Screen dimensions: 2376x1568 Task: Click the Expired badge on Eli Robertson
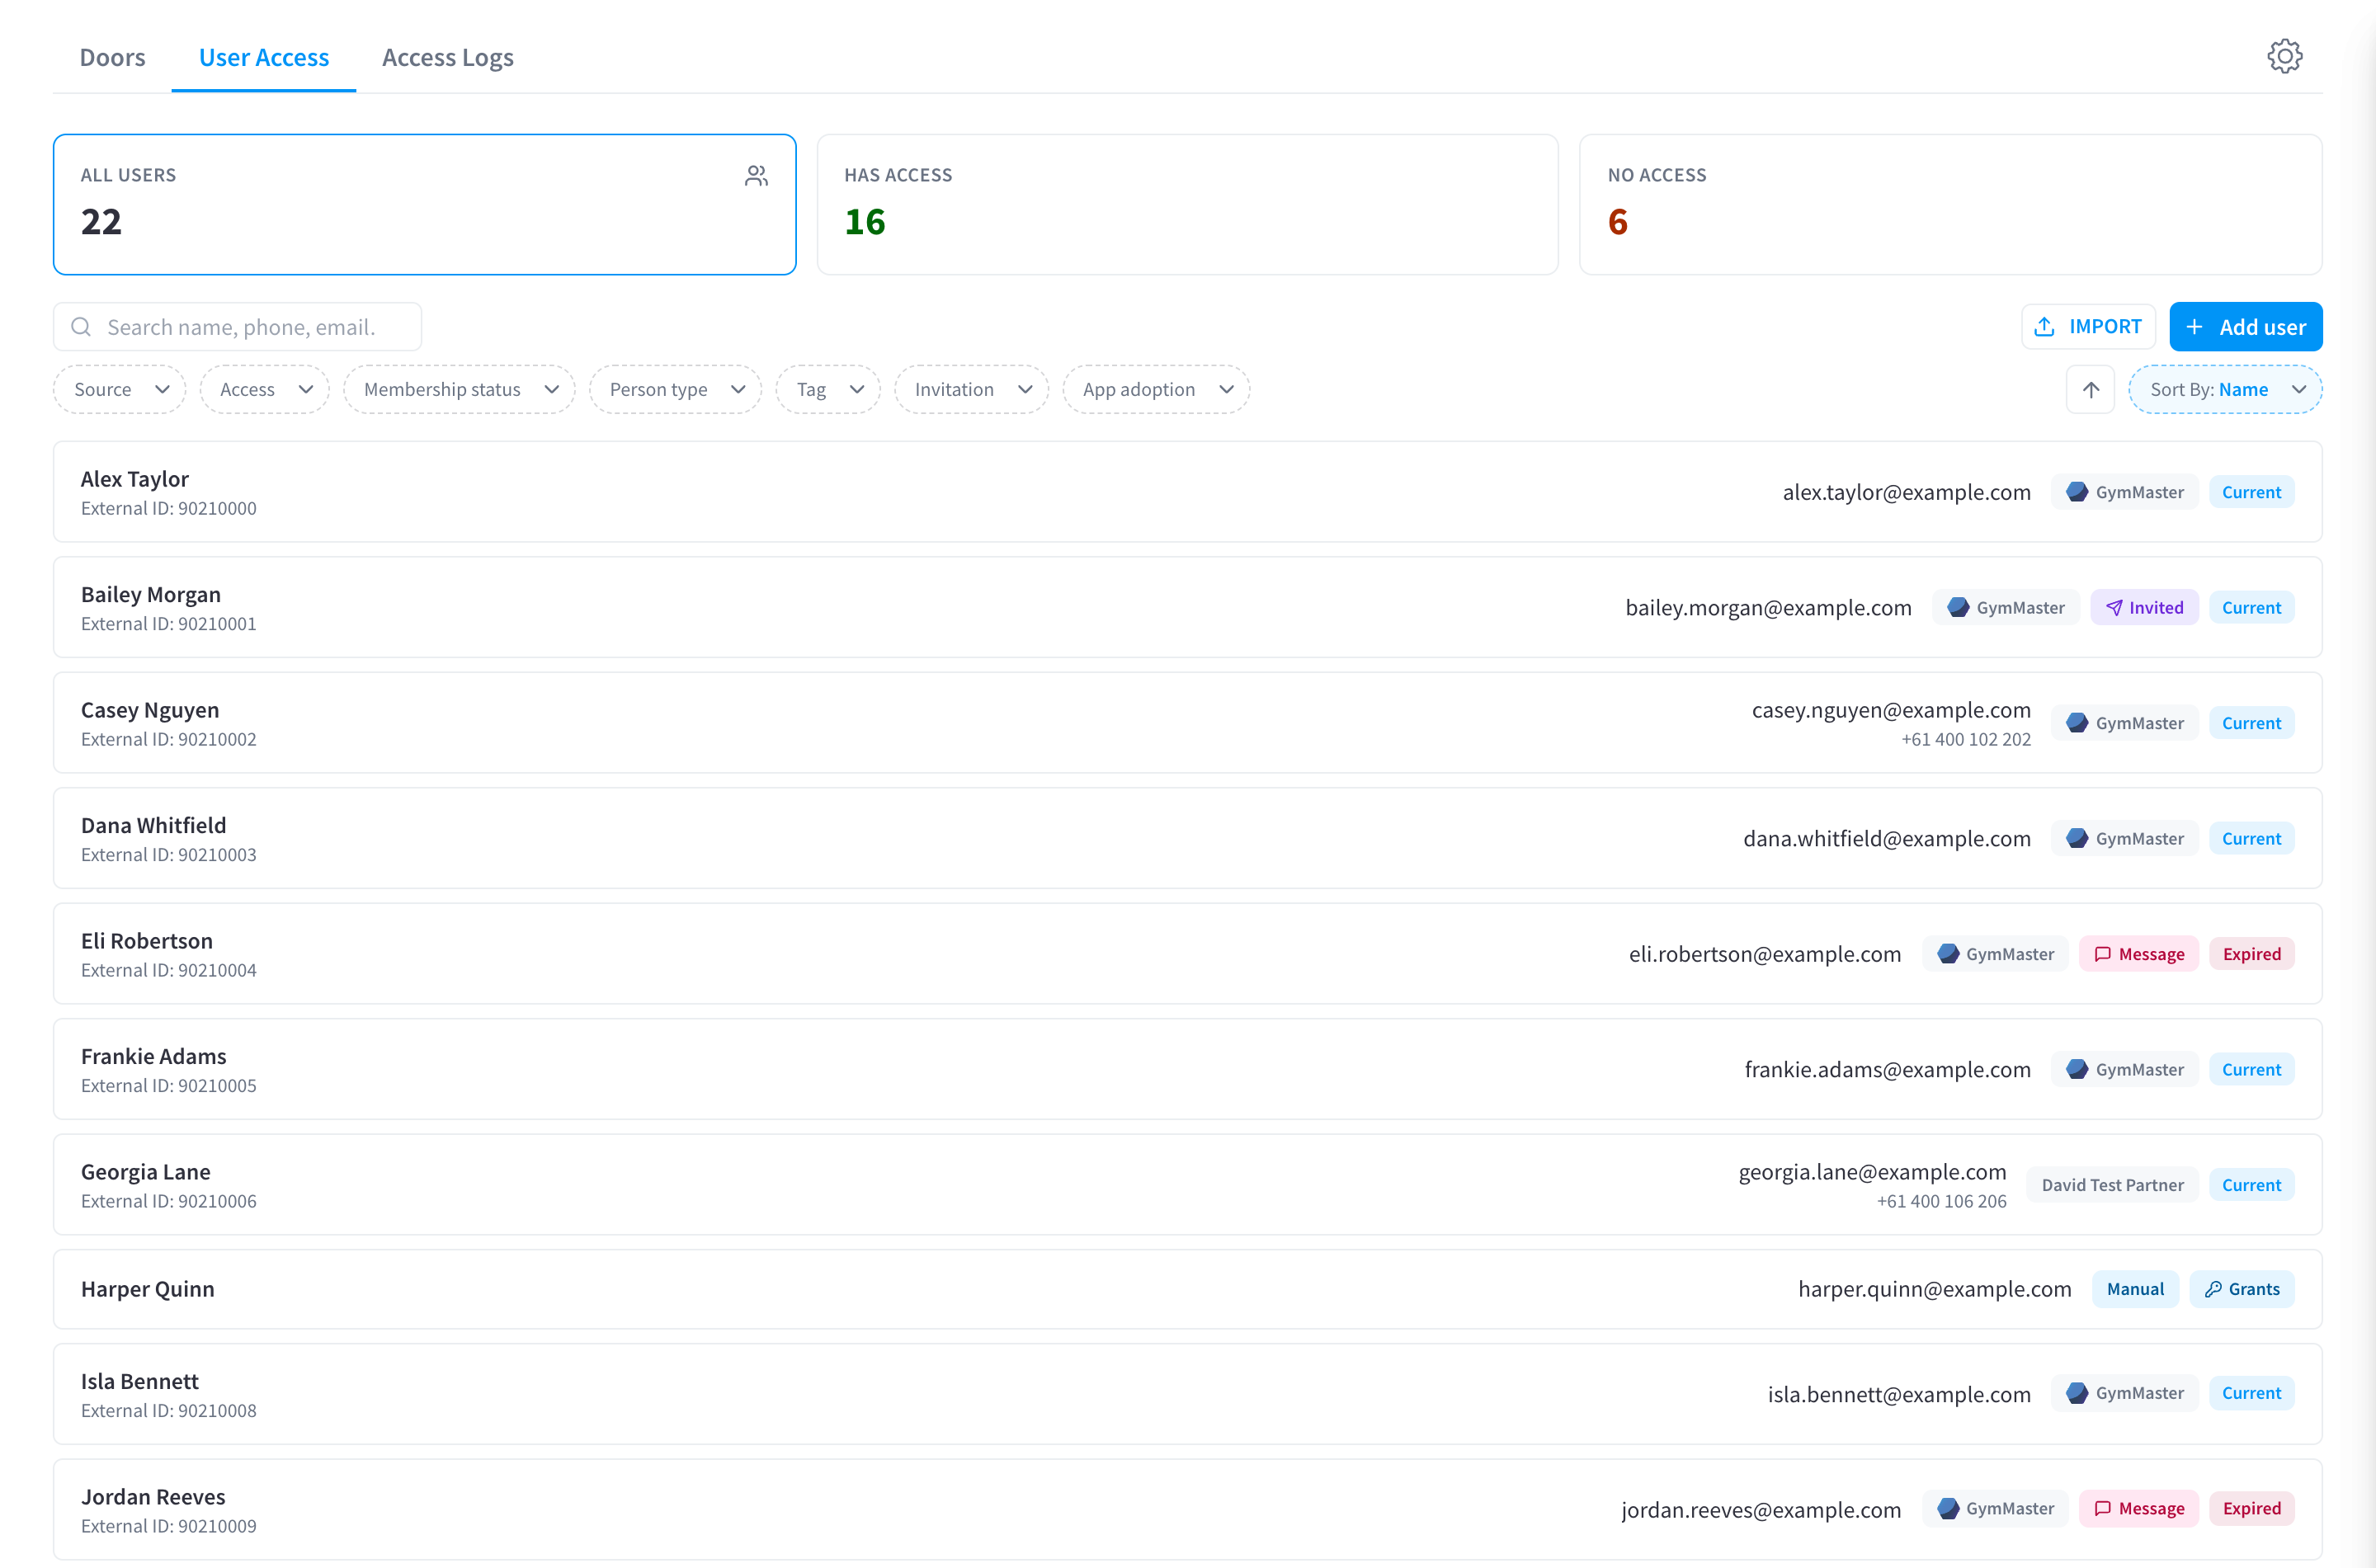tap(2251, 954)
